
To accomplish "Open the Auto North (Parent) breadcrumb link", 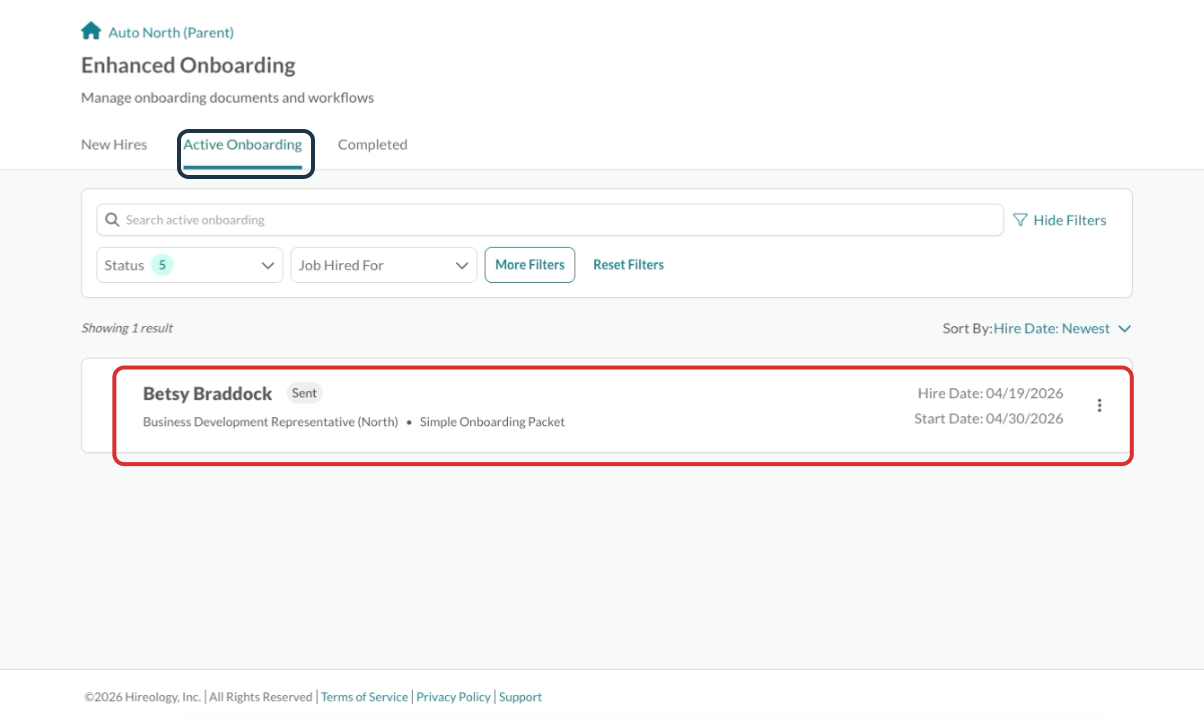I will (x=171, y=32).
